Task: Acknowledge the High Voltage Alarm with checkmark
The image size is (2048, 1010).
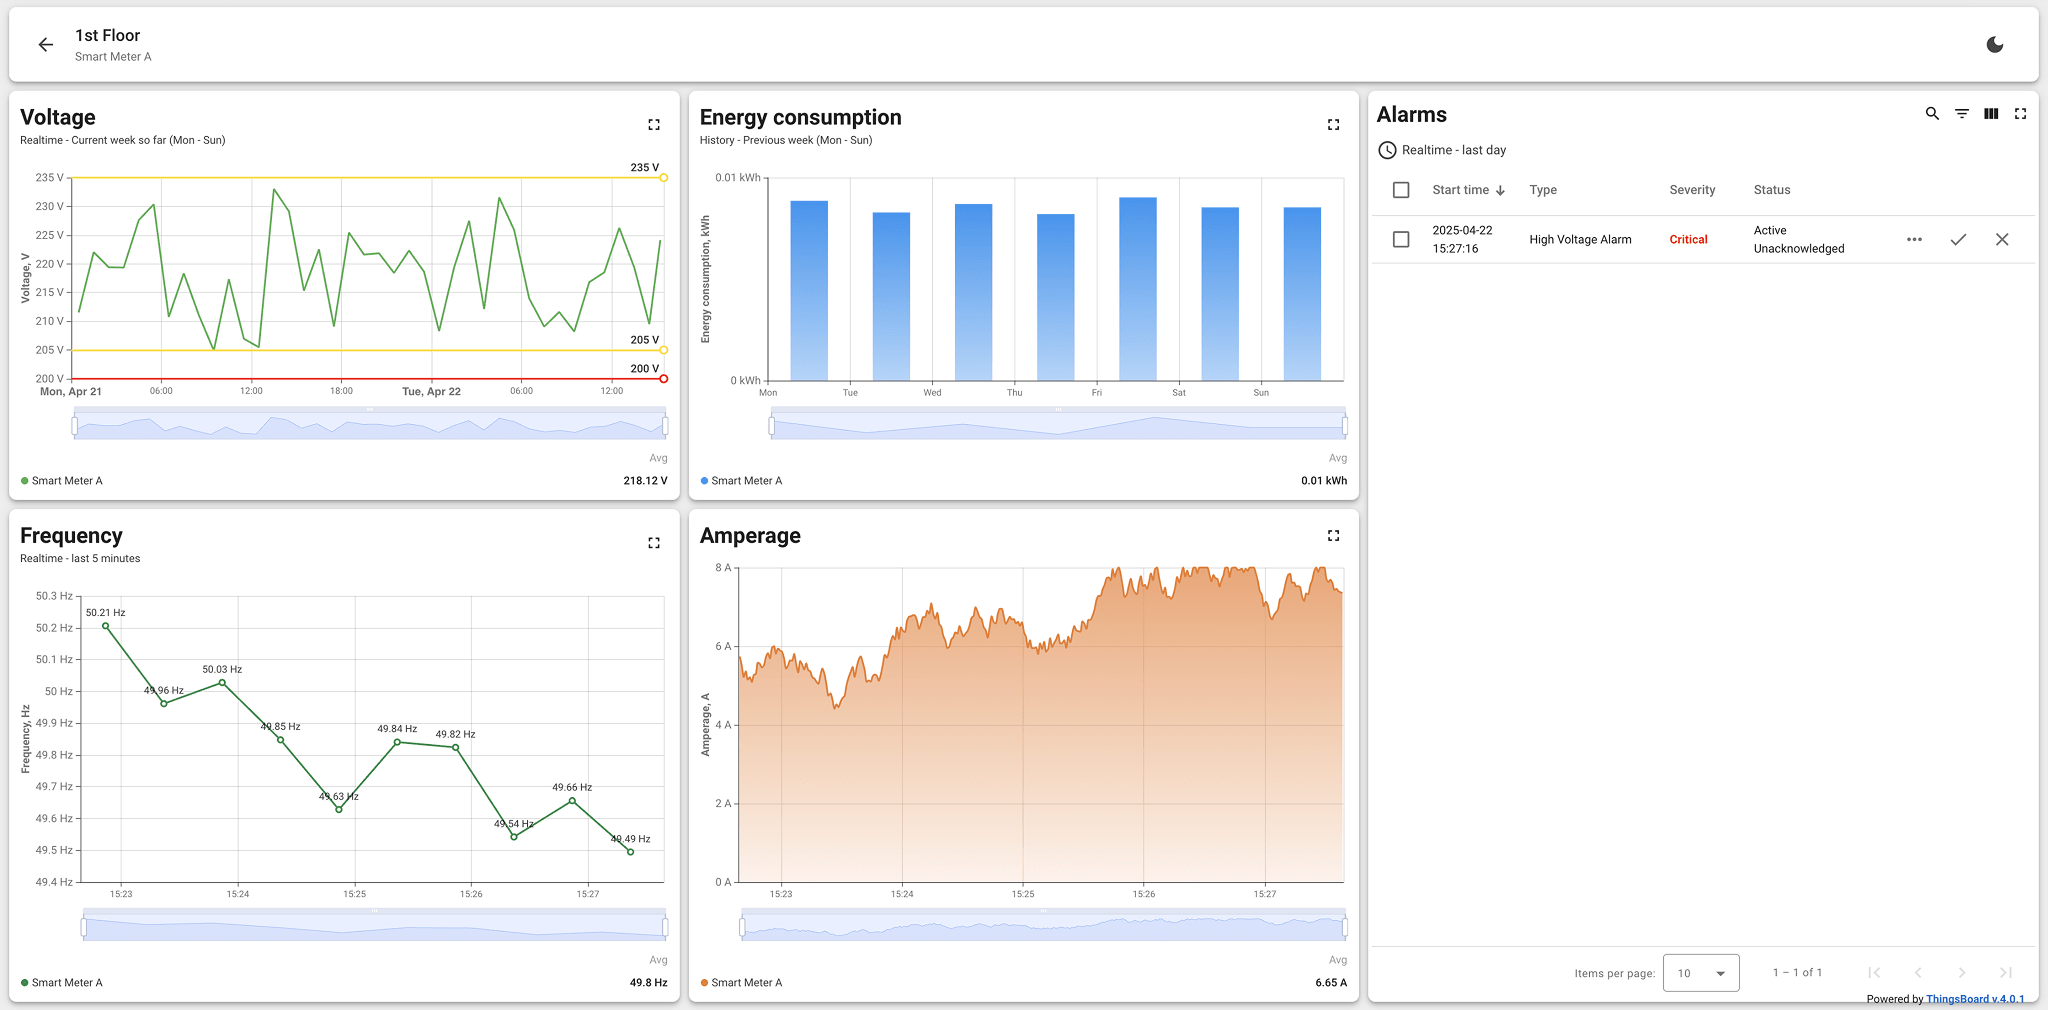Action: [1958, 240]
